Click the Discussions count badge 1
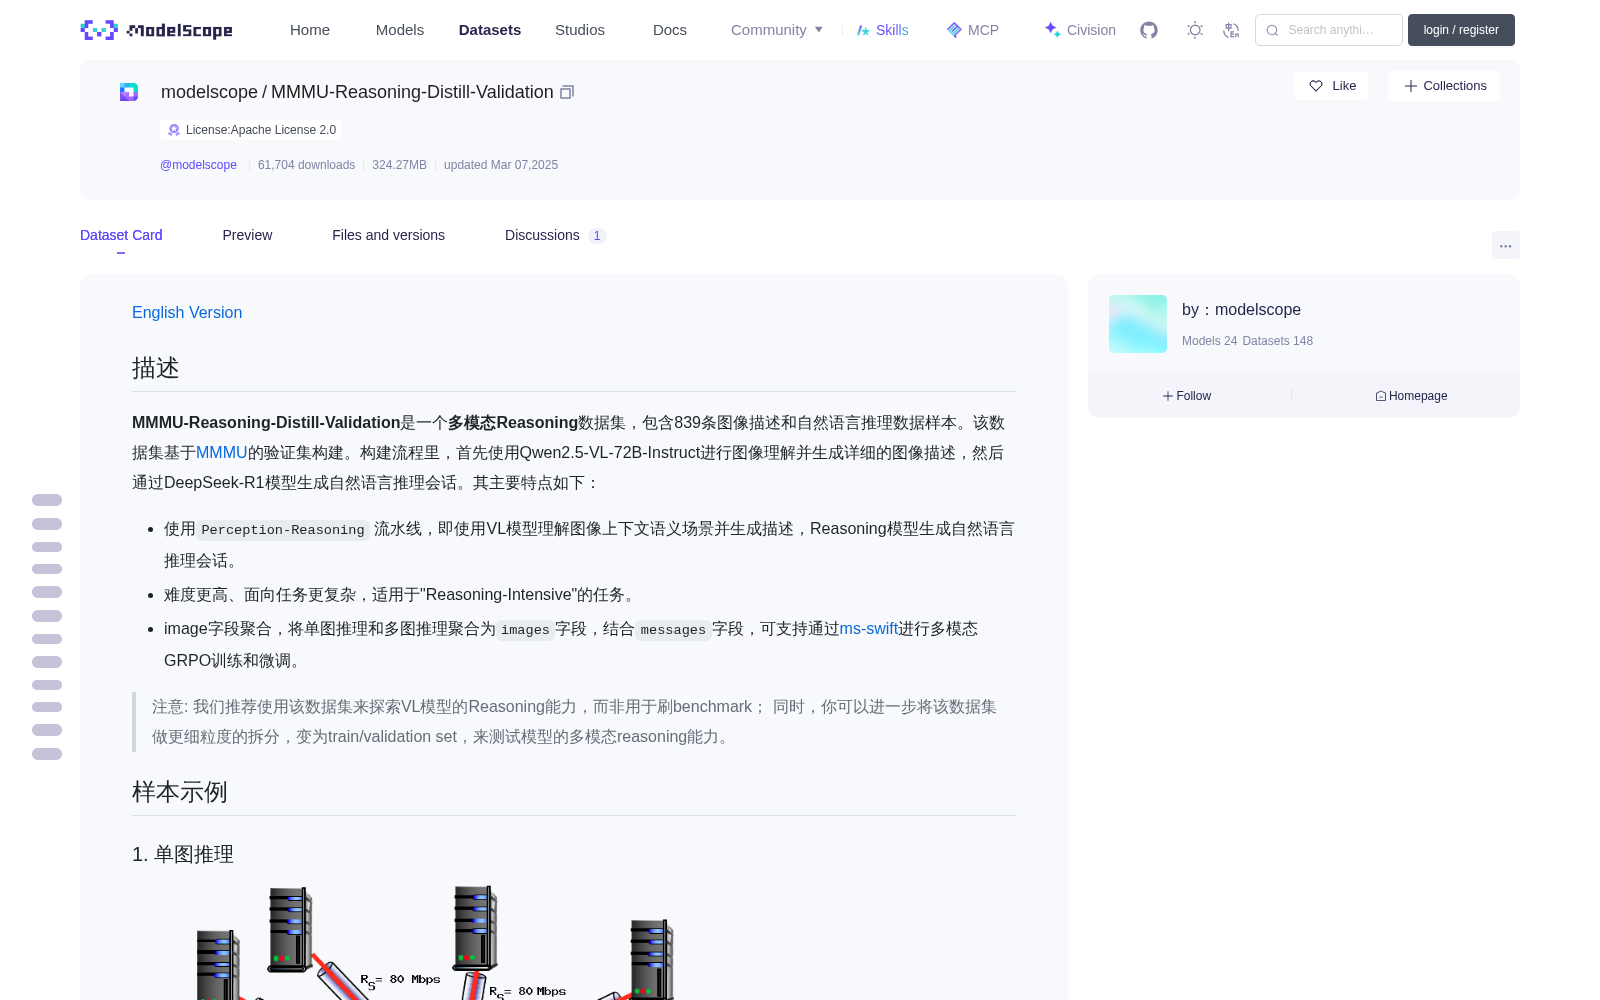 (597, 236)
